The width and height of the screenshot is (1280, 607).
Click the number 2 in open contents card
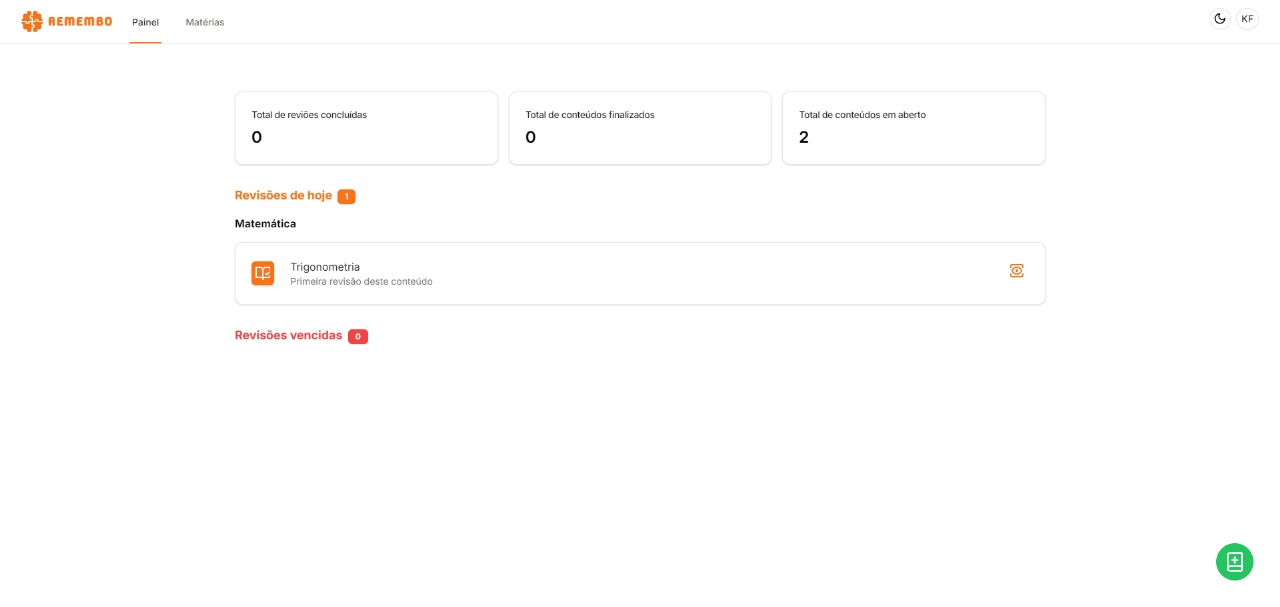(x=804, y=137)
